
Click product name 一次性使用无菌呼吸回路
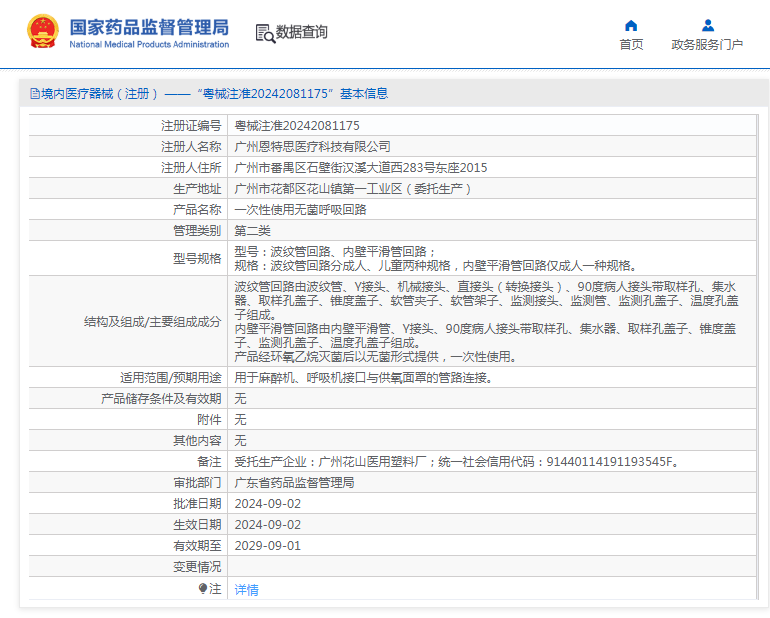[300, 210]
